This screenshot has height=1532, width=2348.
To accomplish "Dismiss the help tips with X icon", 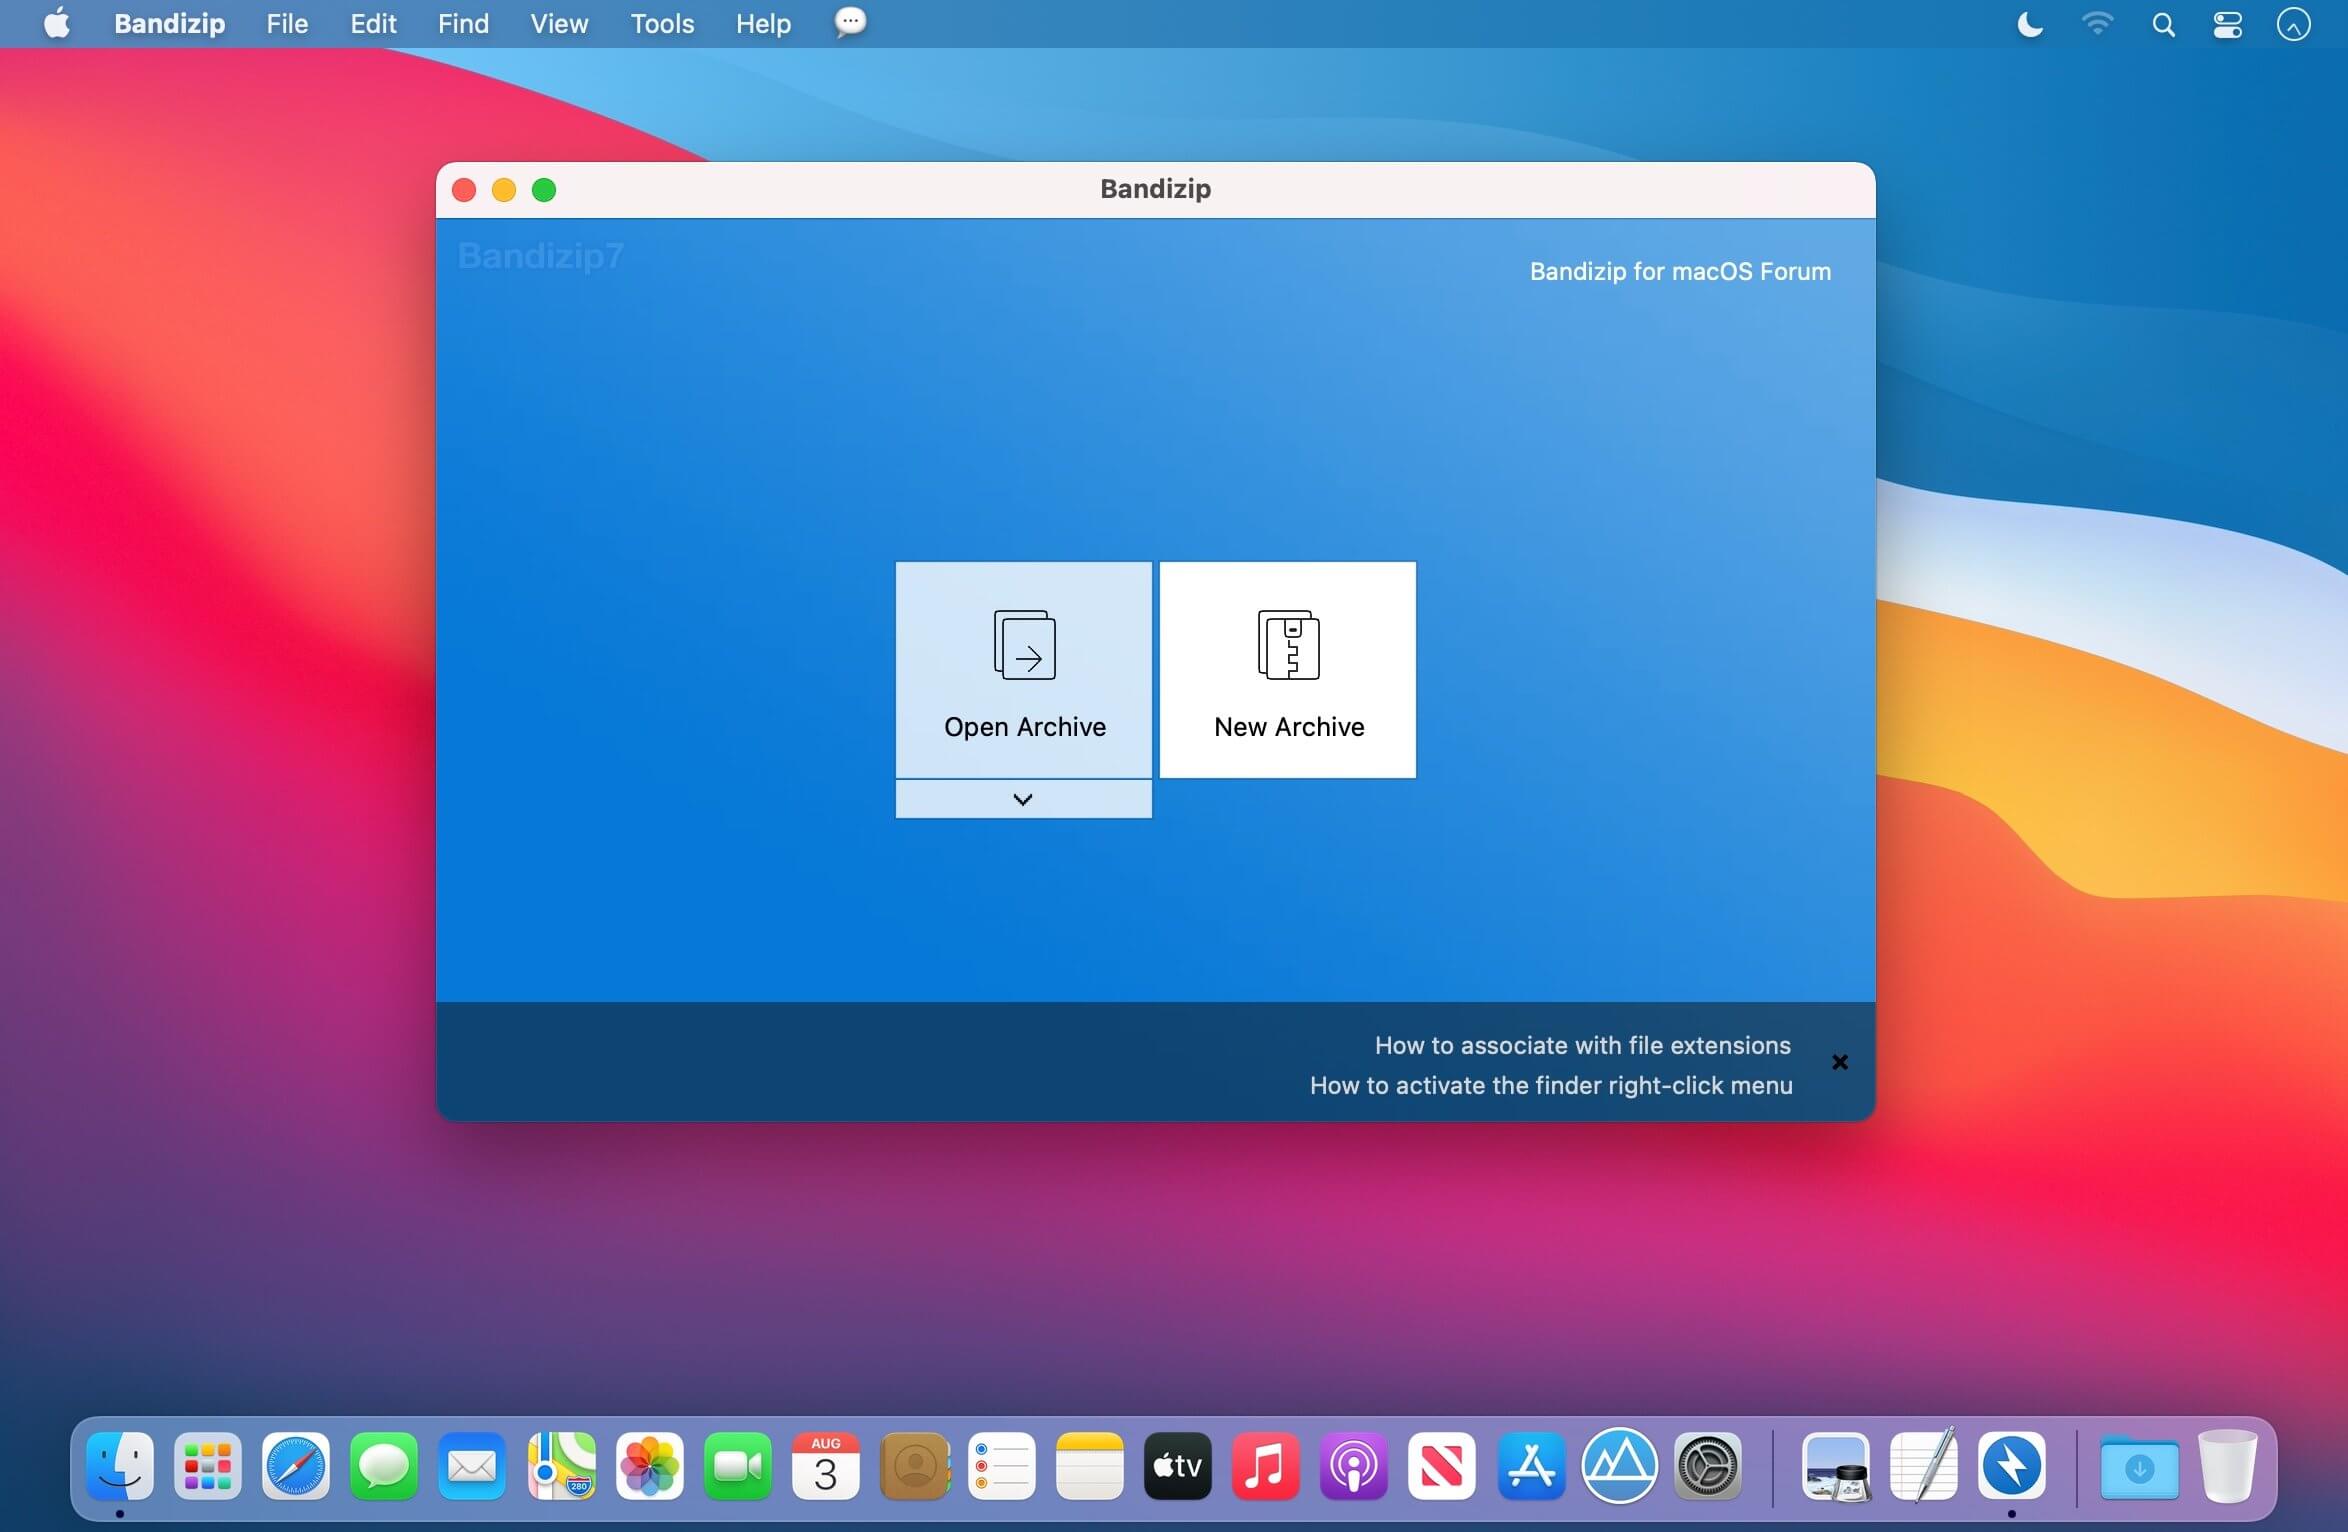I will click(x=1839, y=1062).
